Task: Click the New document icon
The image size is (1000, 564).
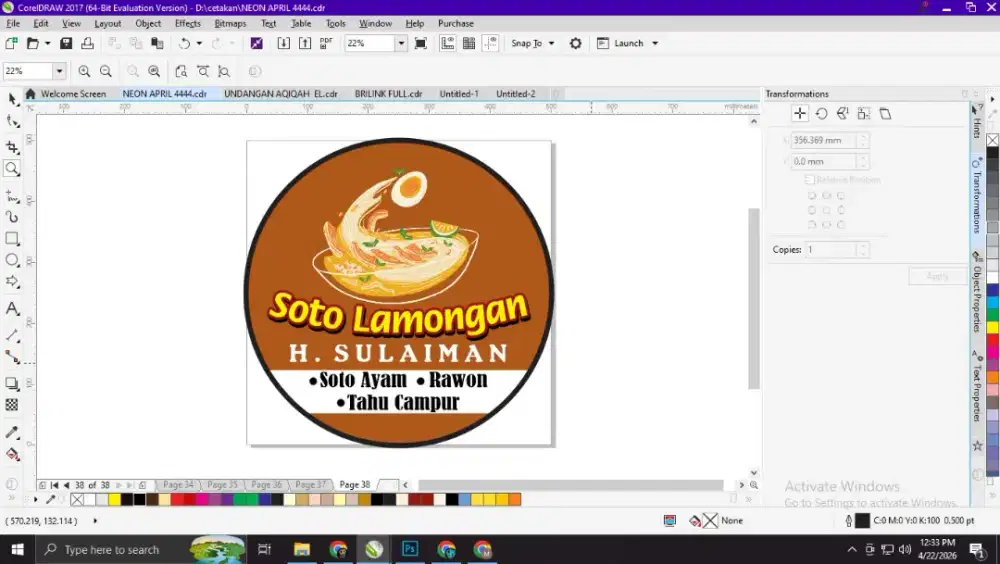Action: coord(11,43)
